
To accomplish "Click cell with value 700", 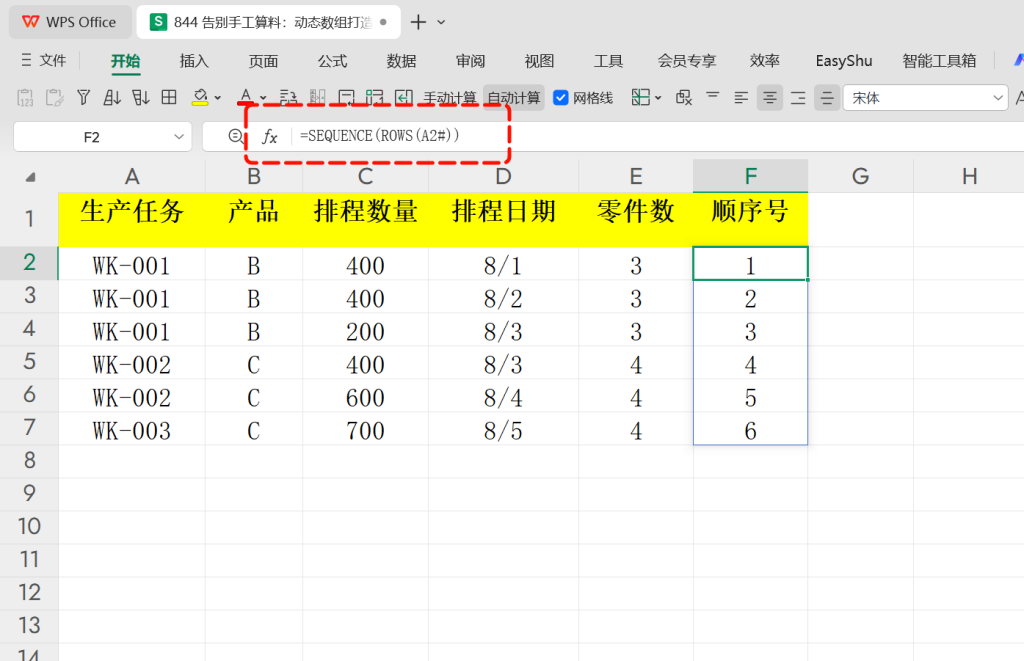I will pyautogui.click(x=365, y=429).
